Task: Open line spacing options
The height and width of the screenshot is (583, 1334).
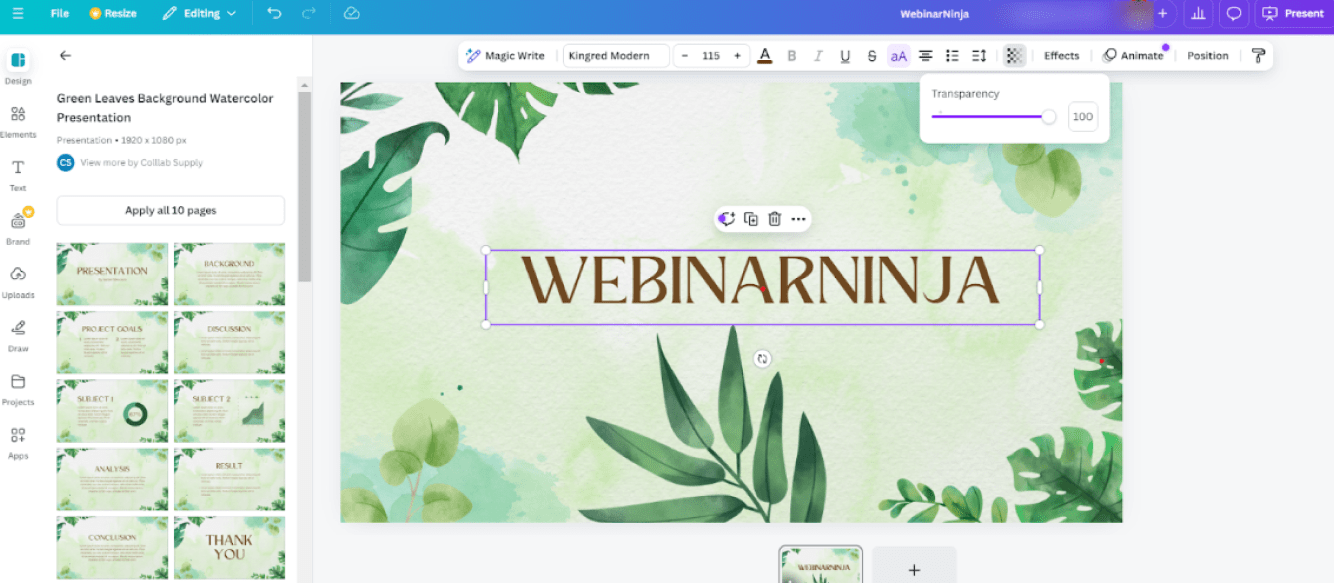Action: (979, 56)
